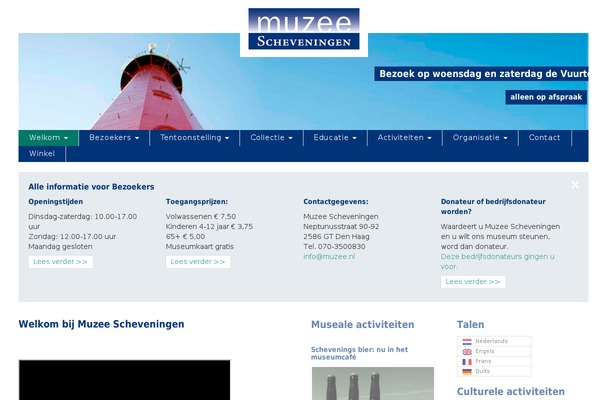Click 'Kinderen 4-12 jaar € 3,75' text
Viewport: 600px width, 400px height.
tap(209, 227)
